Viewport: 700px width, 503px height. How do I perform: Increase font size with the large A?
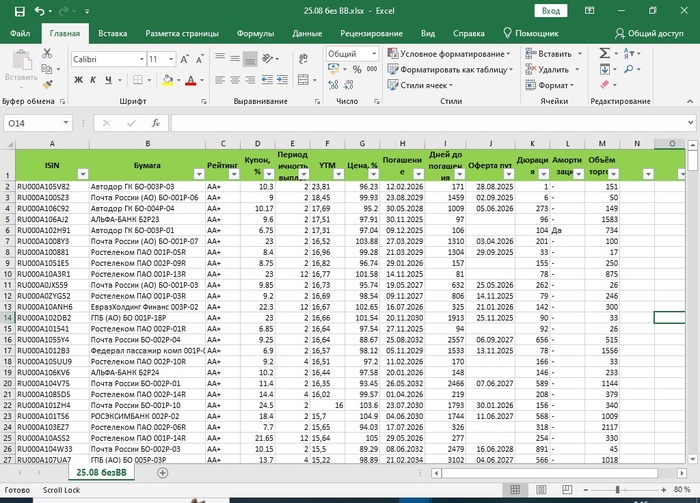184,59
